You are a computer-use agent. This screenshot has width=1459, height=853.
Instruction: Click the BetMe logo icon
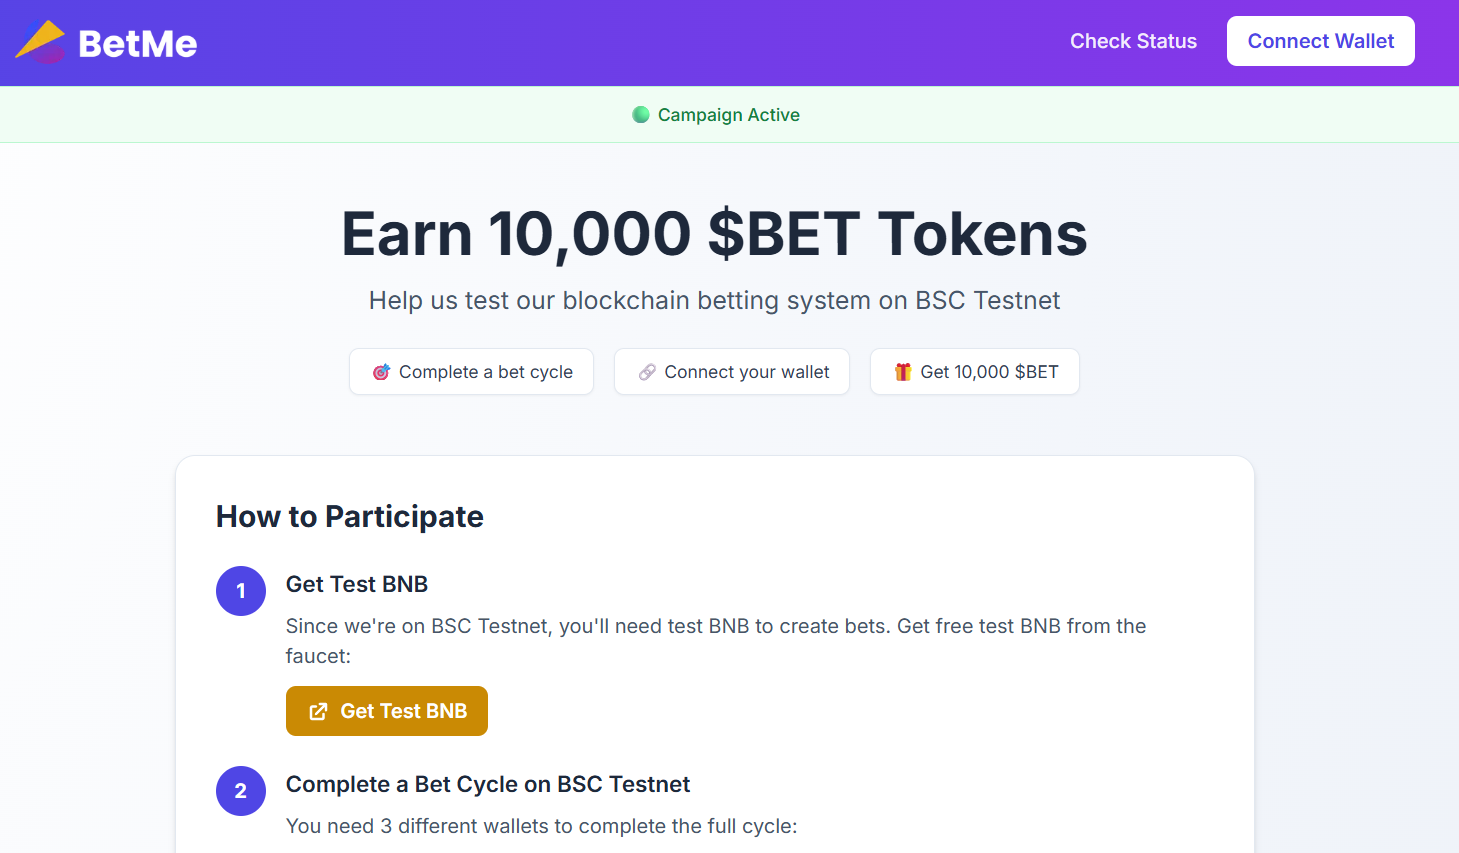click(x=40, y=42)
